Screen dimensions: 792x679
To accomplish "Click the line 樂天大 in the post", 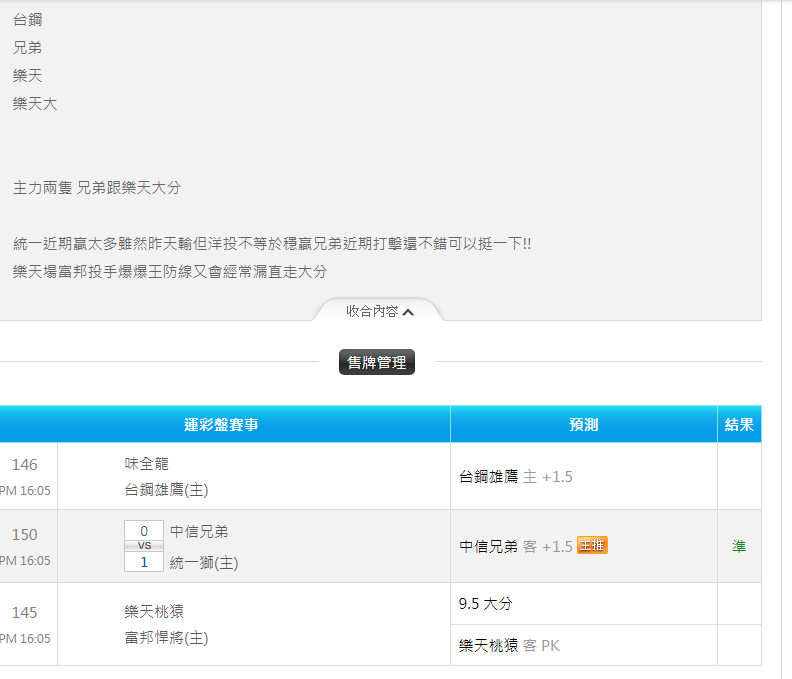I will [x=35, y=104].
